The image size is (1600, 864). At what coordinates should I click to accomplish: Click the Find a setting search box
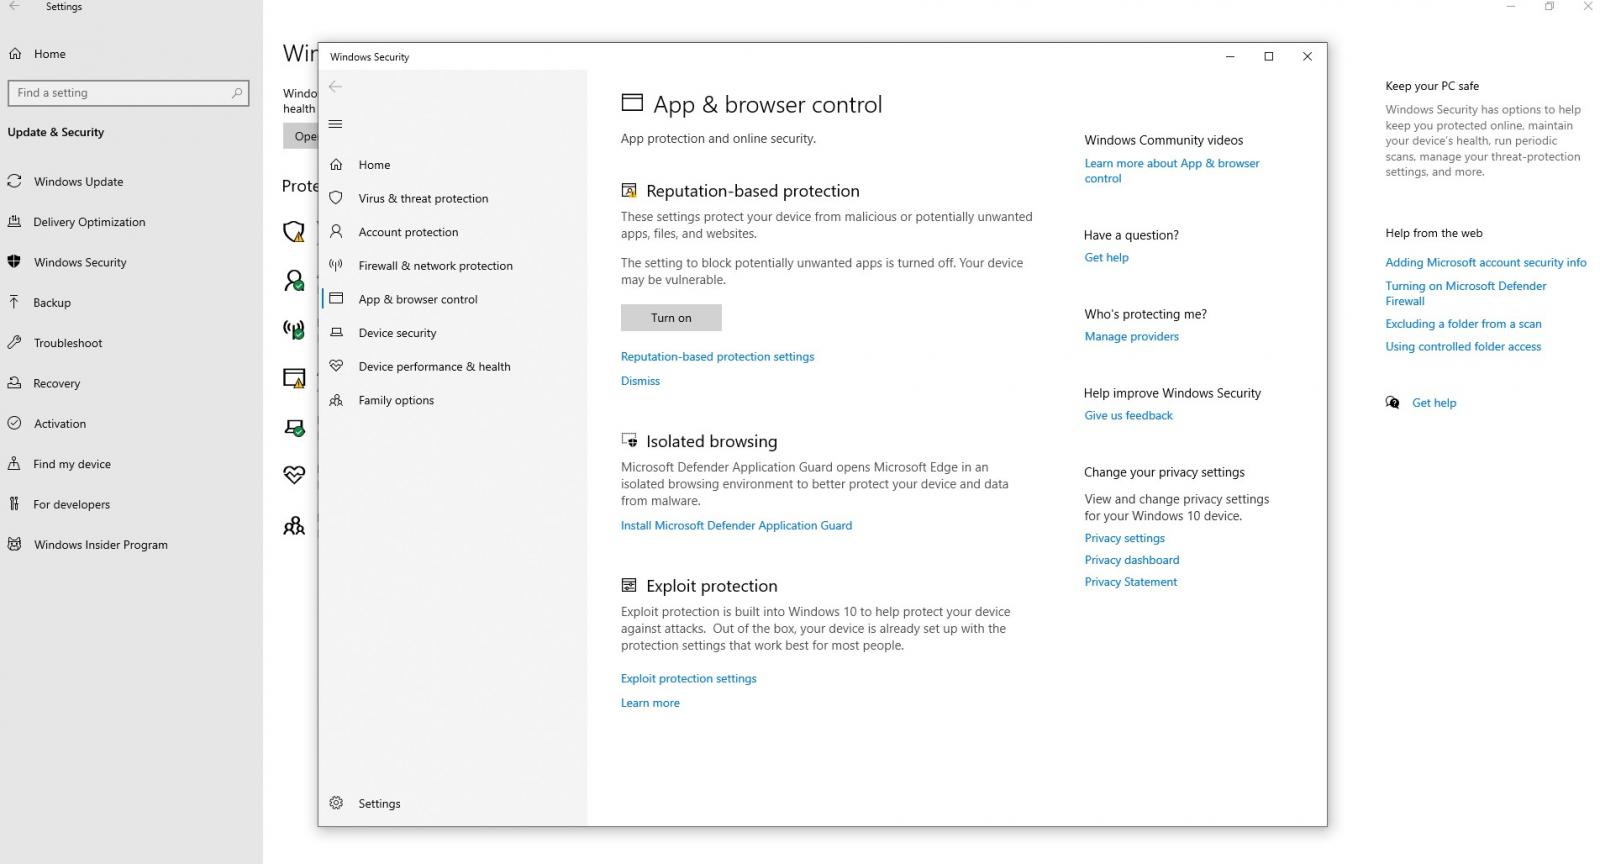pos(128,93)
